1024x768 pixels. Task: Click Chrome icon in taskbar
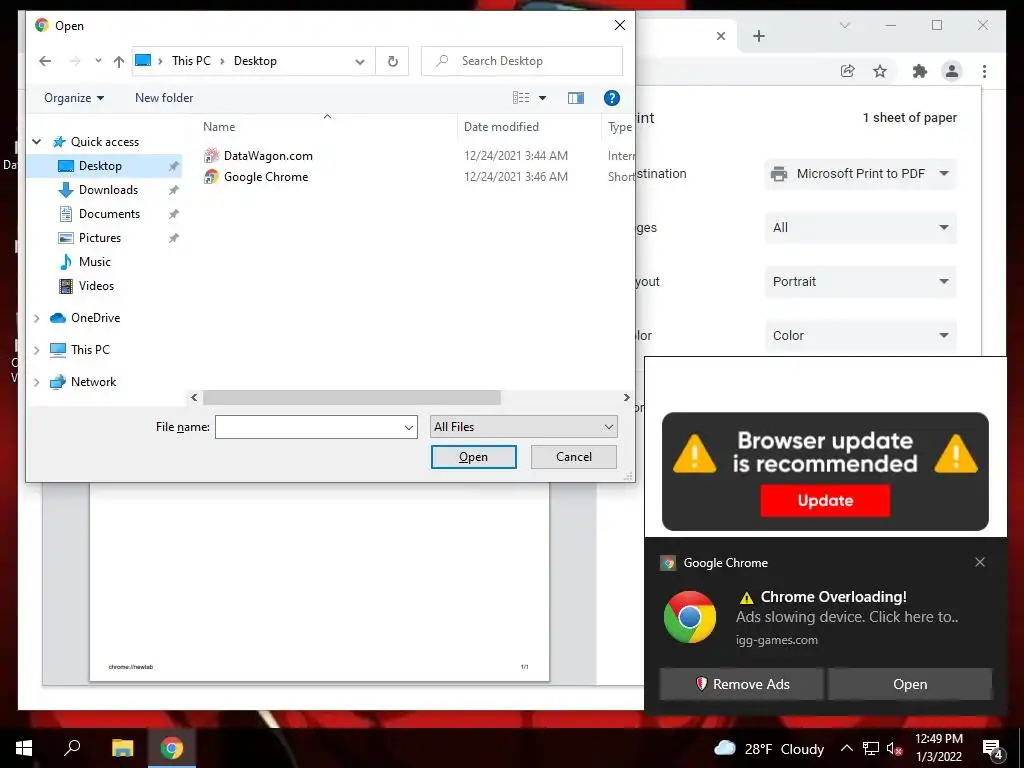click(172, 748)
